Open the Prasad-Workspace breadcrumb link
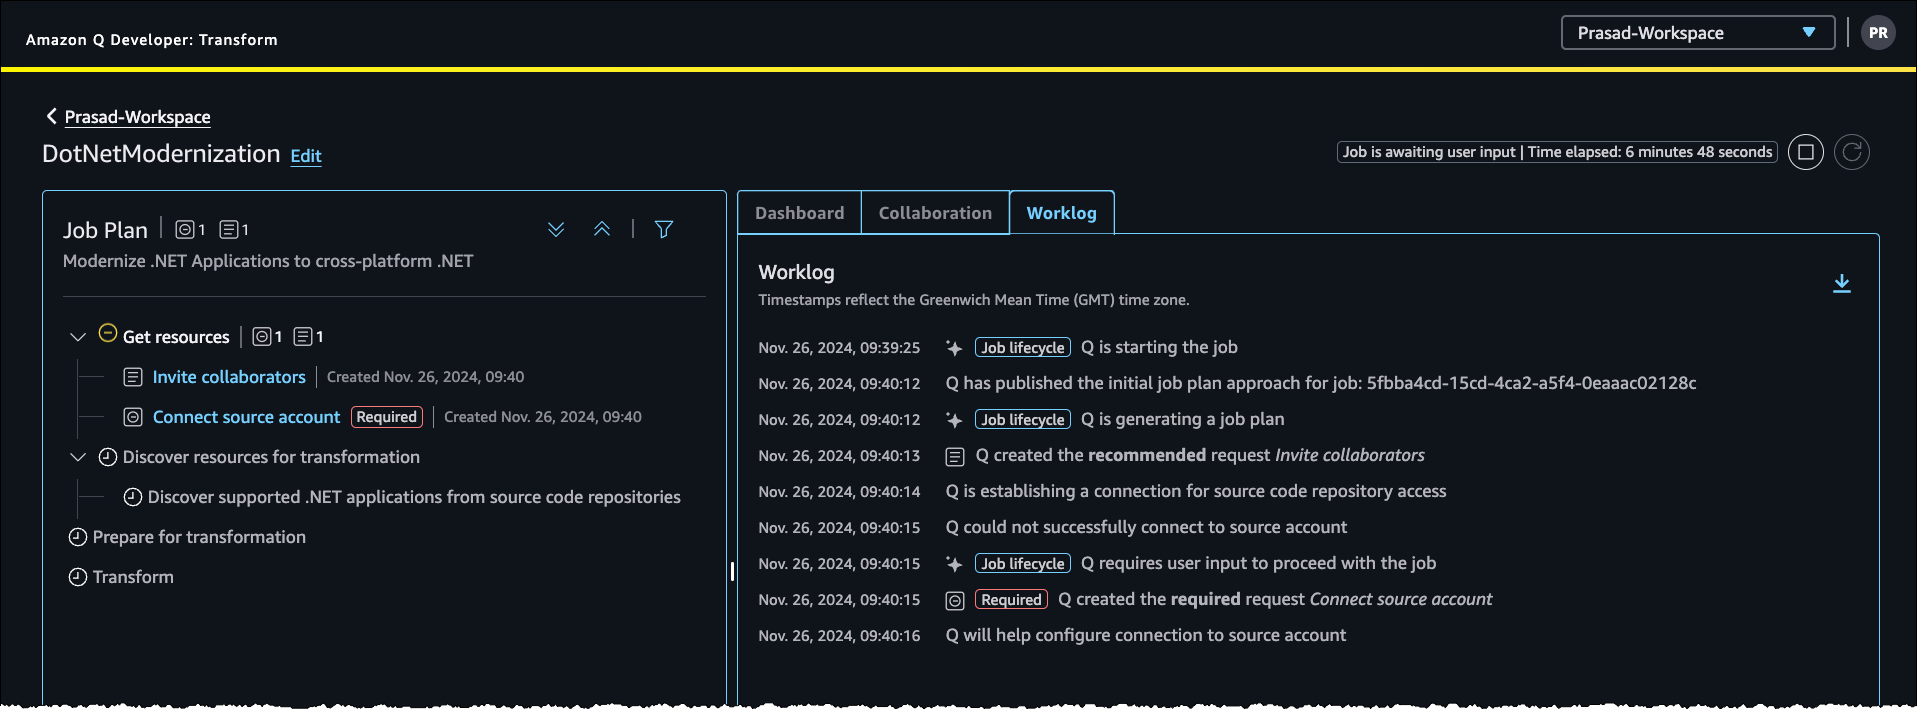Image resolution: width=1917 pixels, height=709 pixels. [137, 117]
